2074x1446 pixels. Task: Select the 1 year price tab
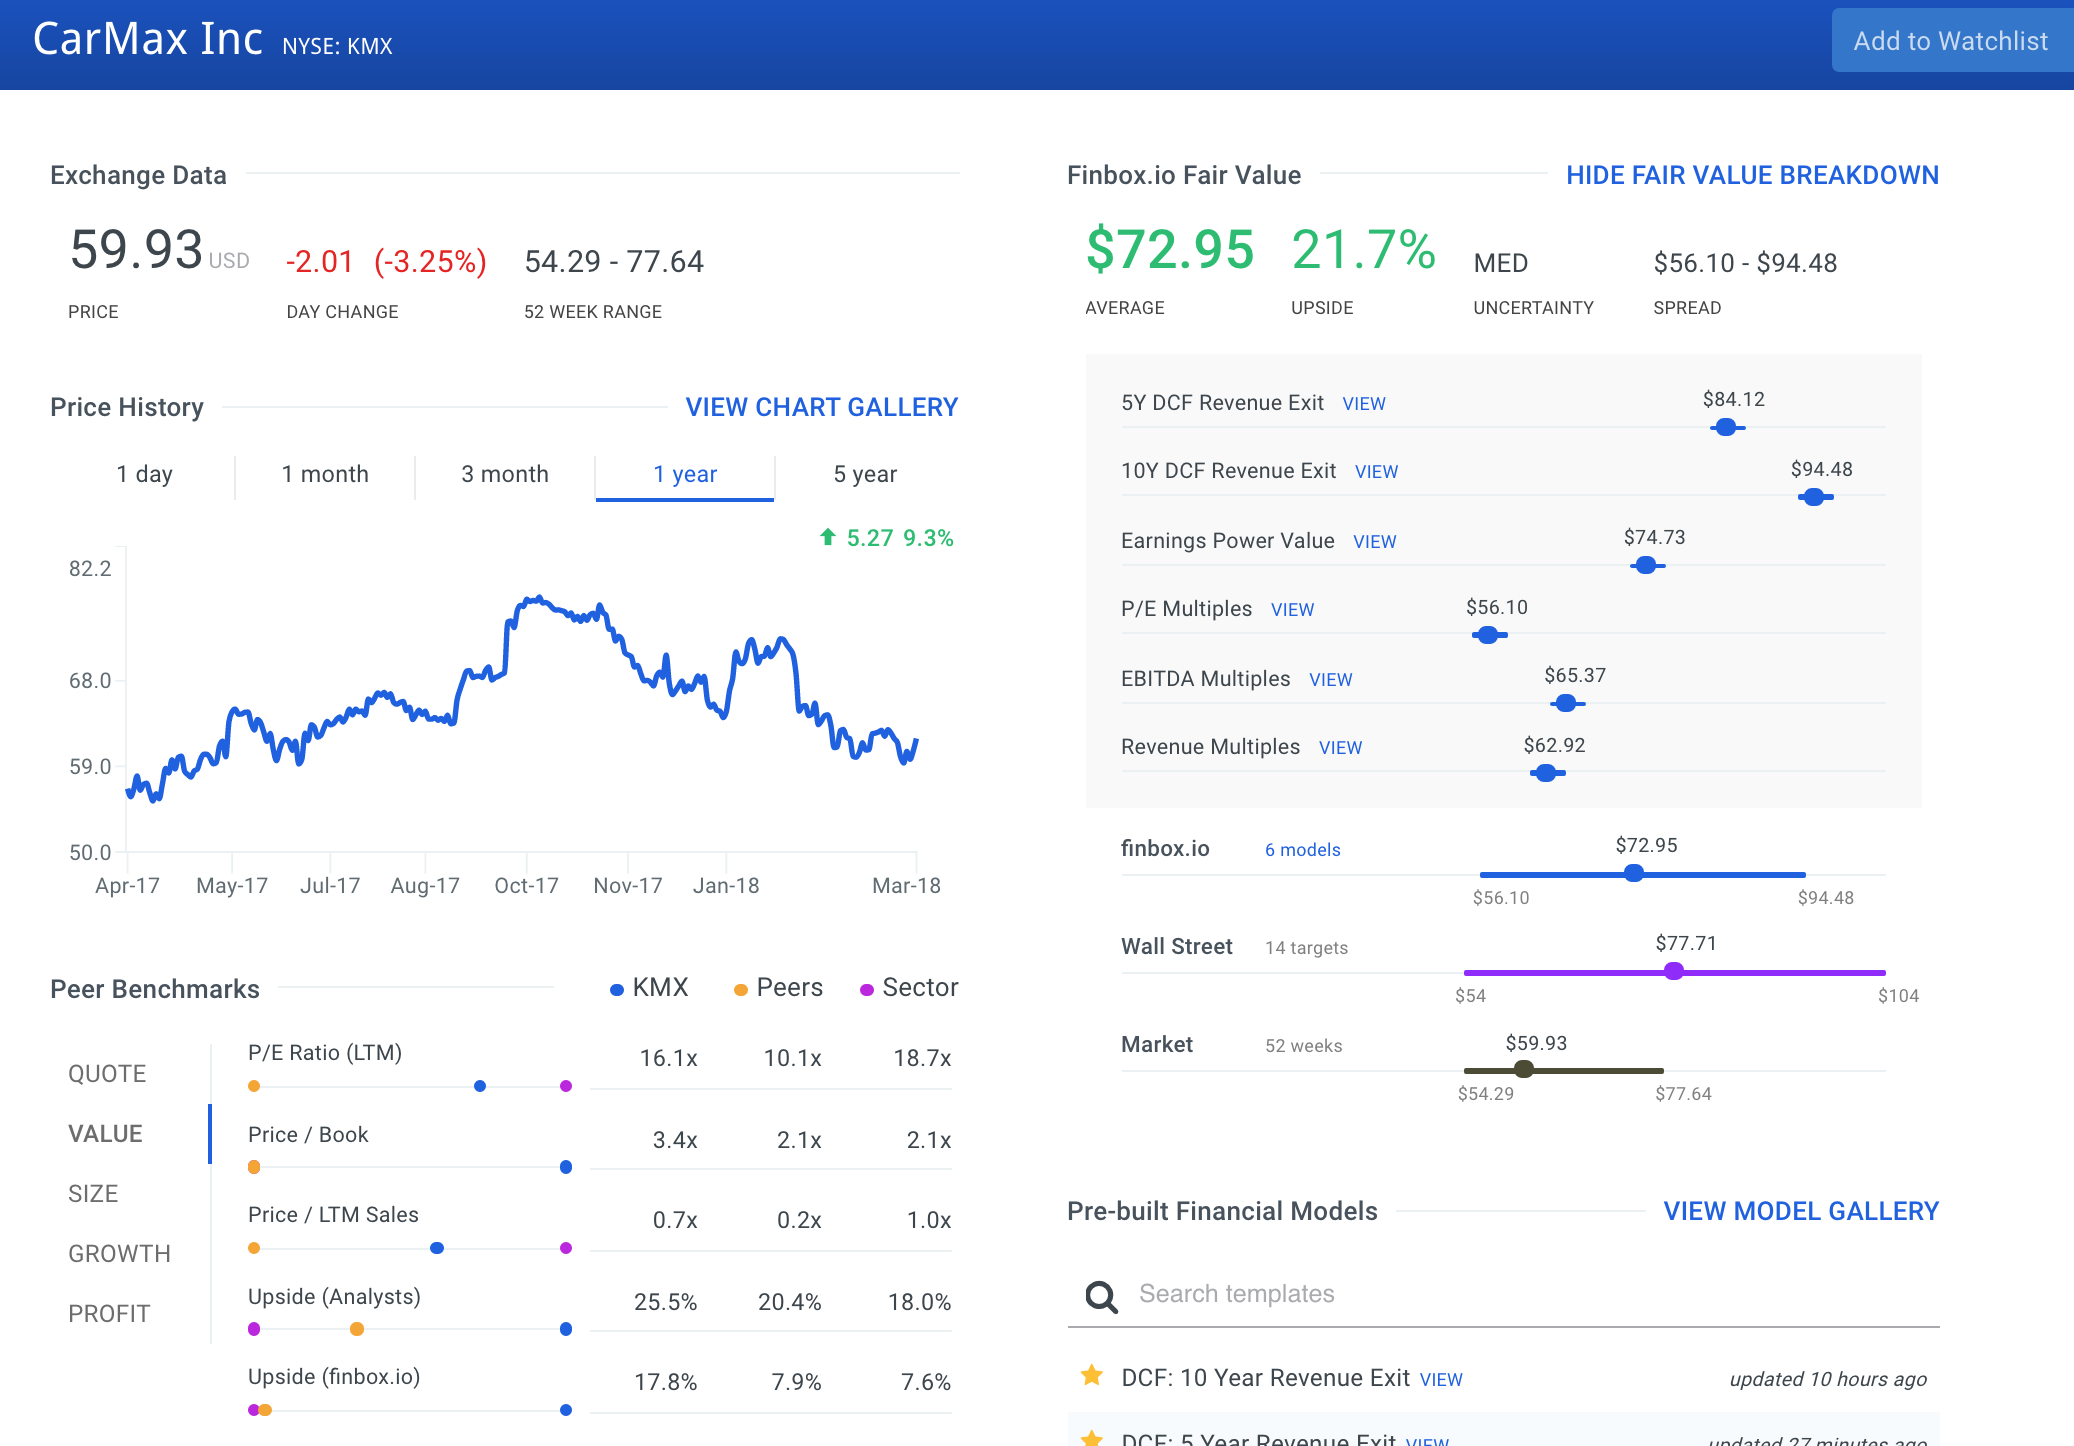tap(685, 474)
